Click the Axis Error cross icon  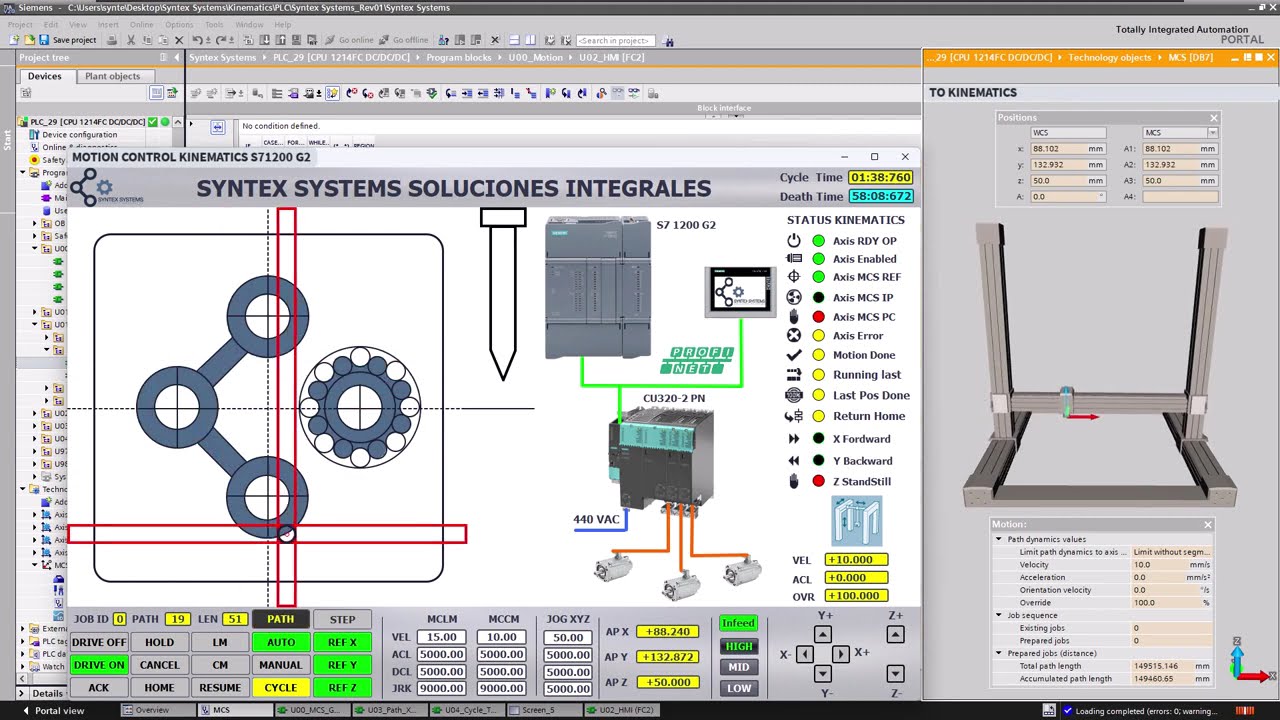[794, 336]
